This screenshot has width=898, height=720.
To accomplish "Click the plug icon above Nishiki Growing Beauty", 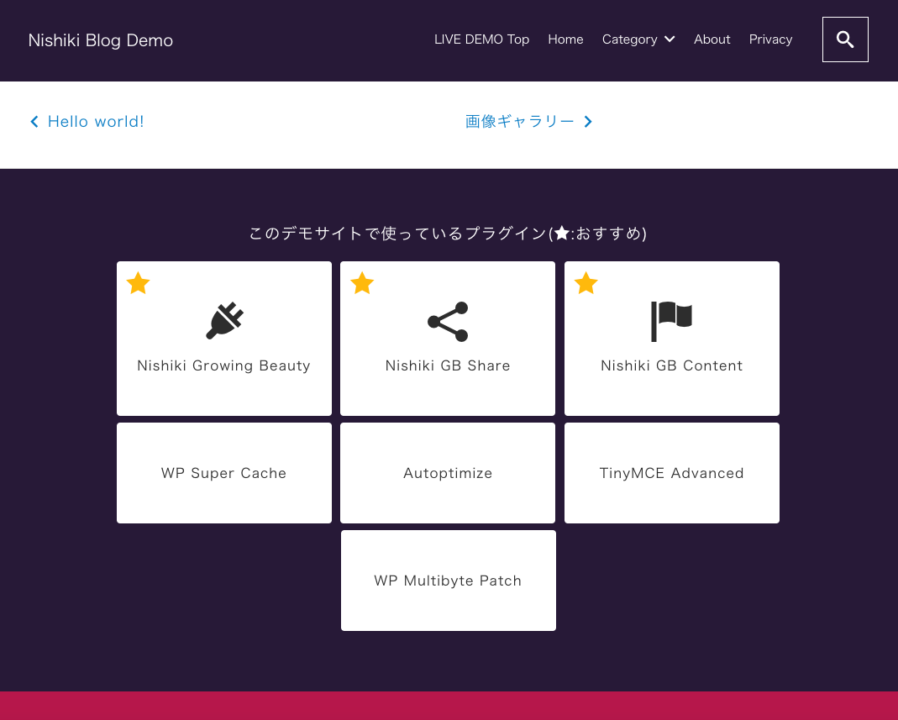I will 224,321.
